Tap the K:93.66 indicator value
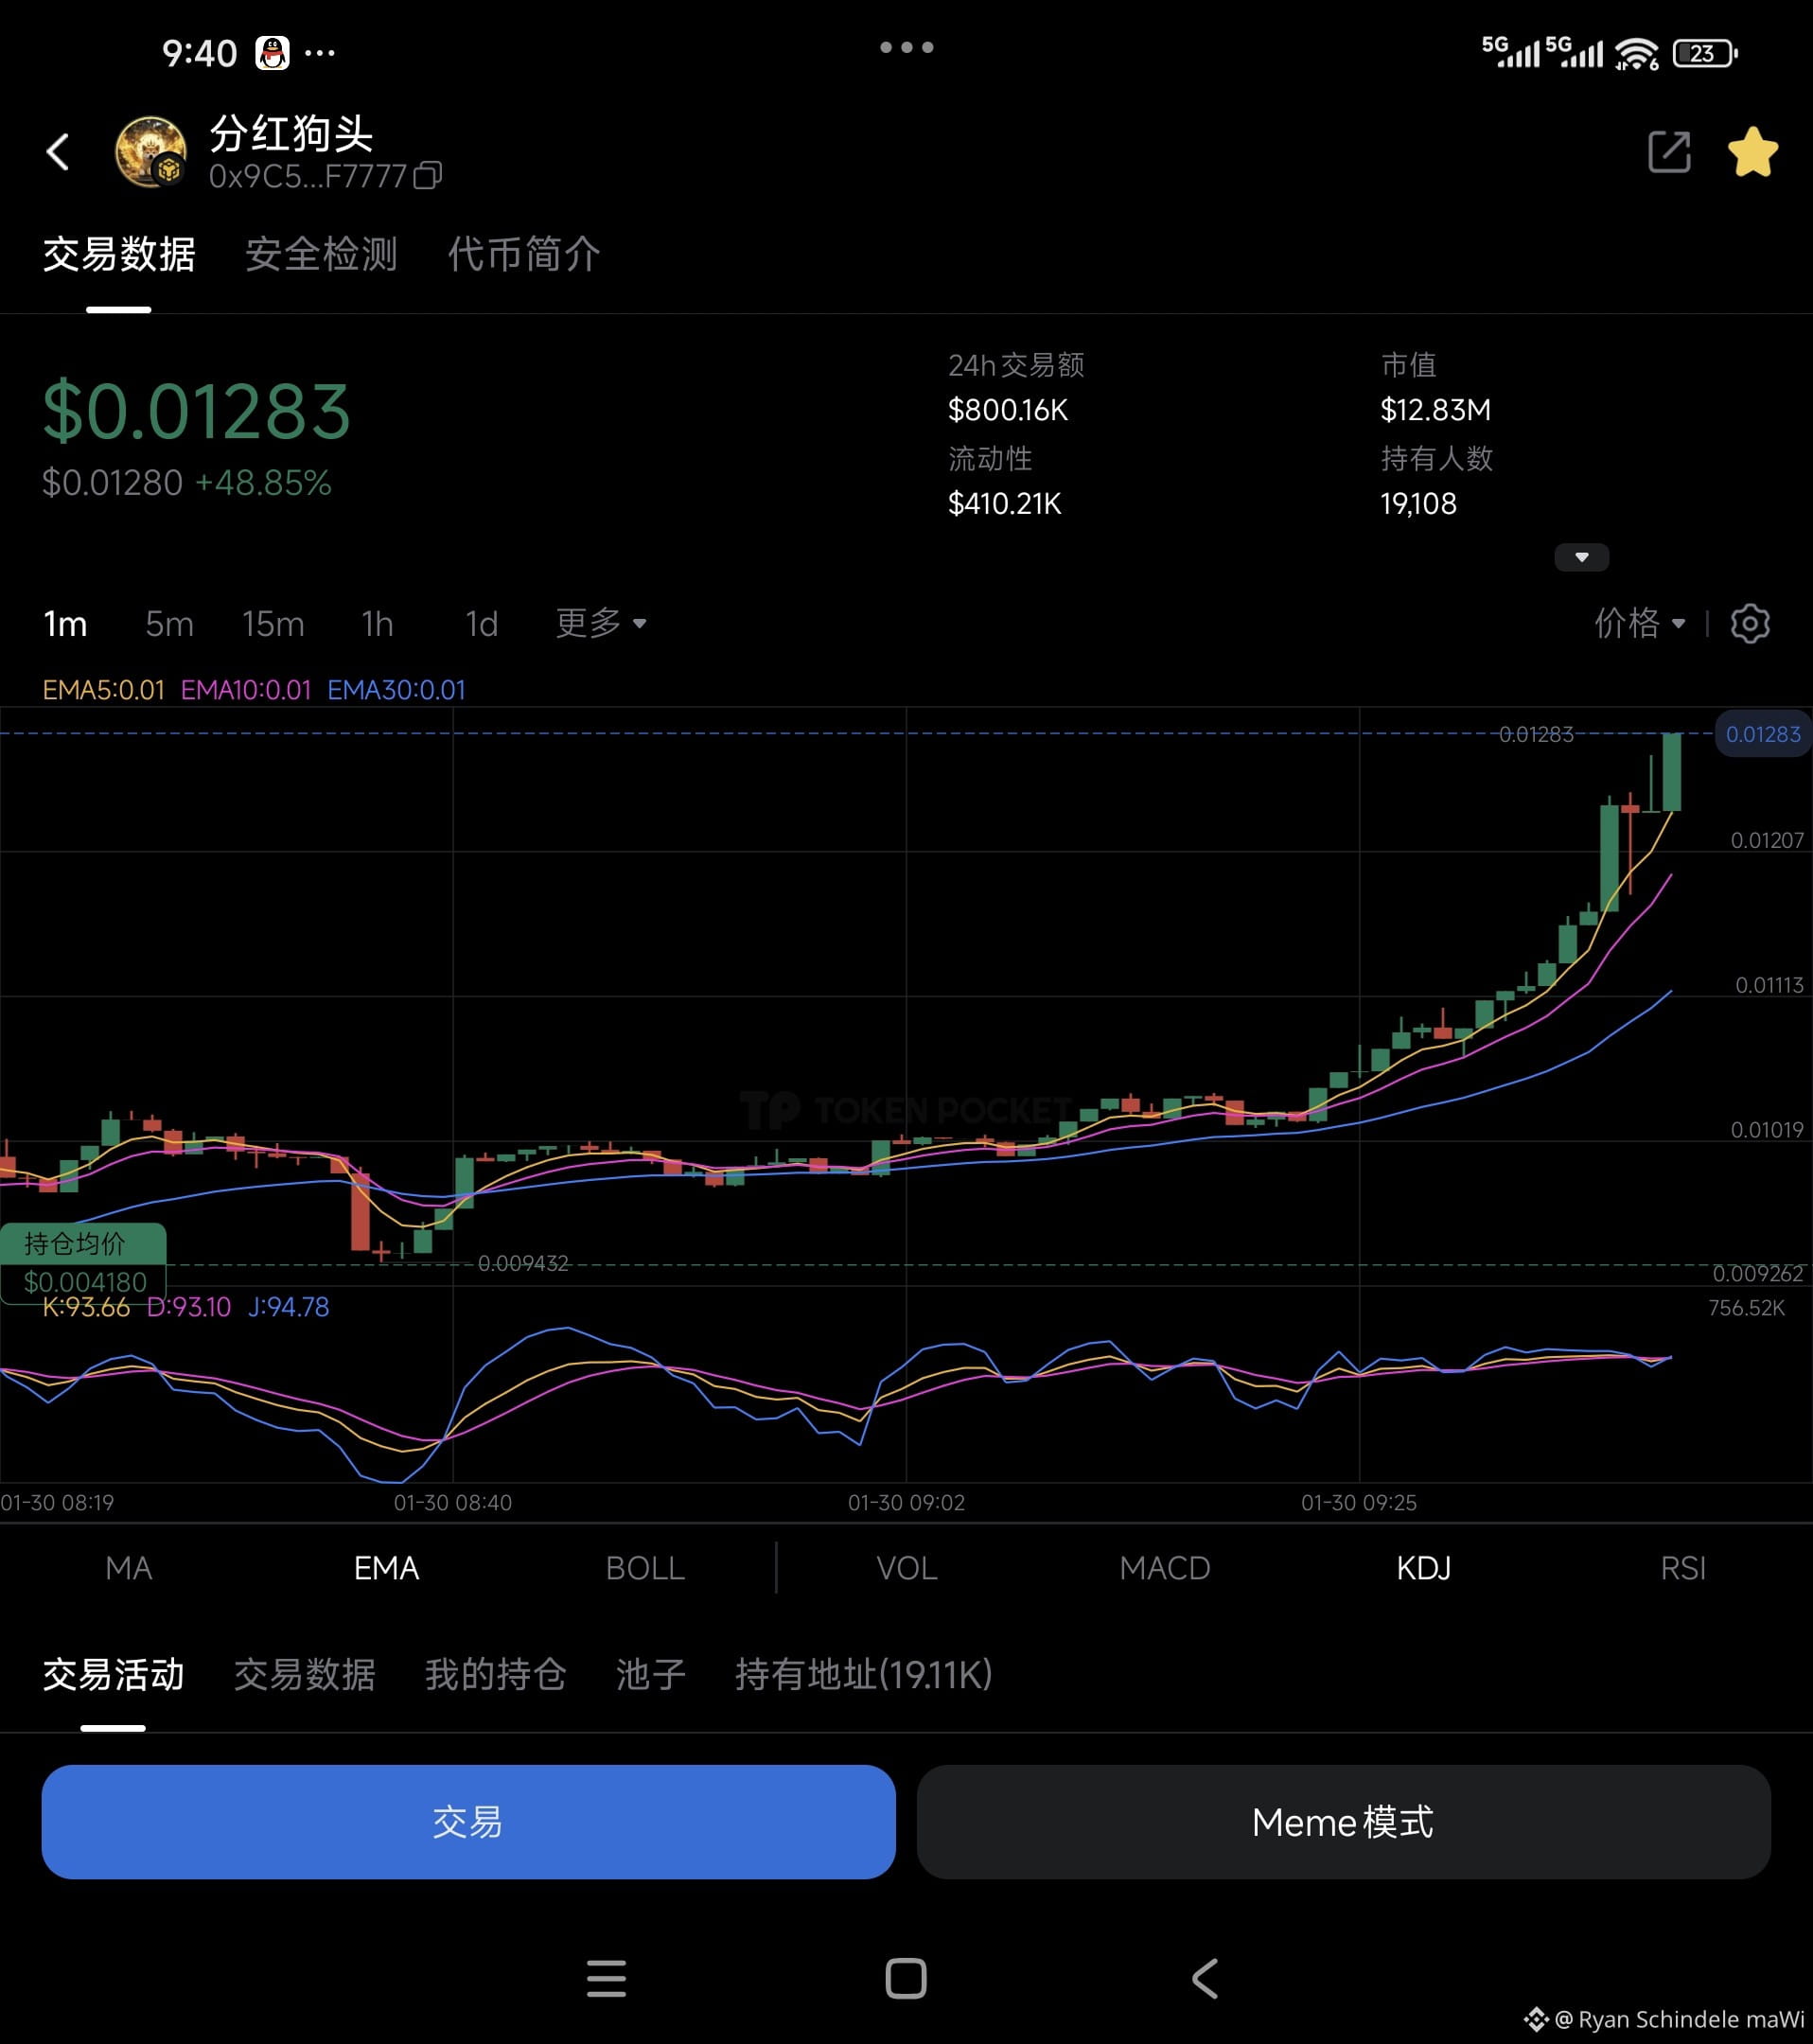The height and width of the screenshot is (2044, 1813). tap(86, 1307)
